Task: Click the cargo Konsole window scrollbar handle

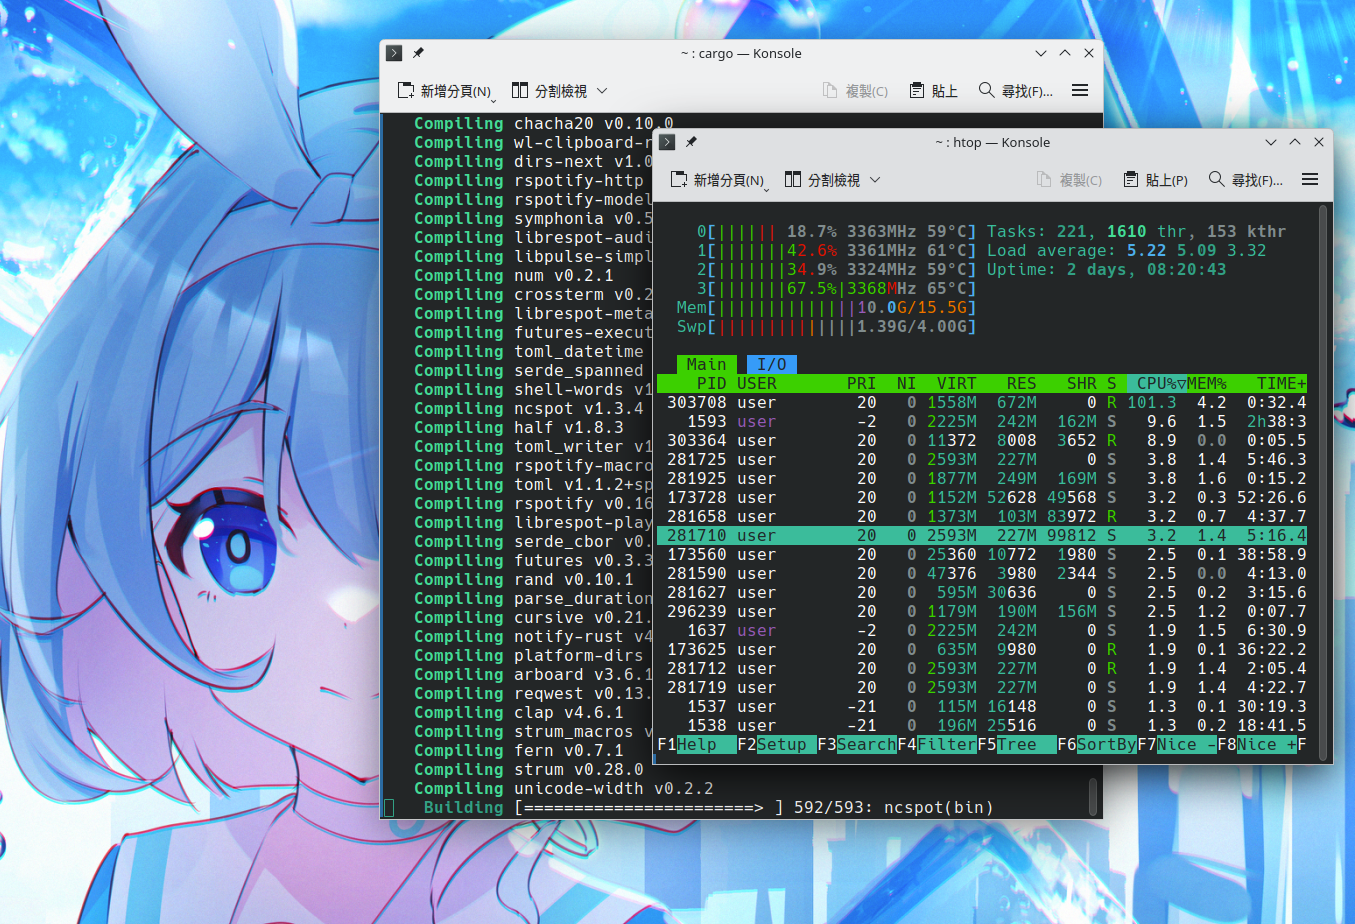Action: point(1093,797)
